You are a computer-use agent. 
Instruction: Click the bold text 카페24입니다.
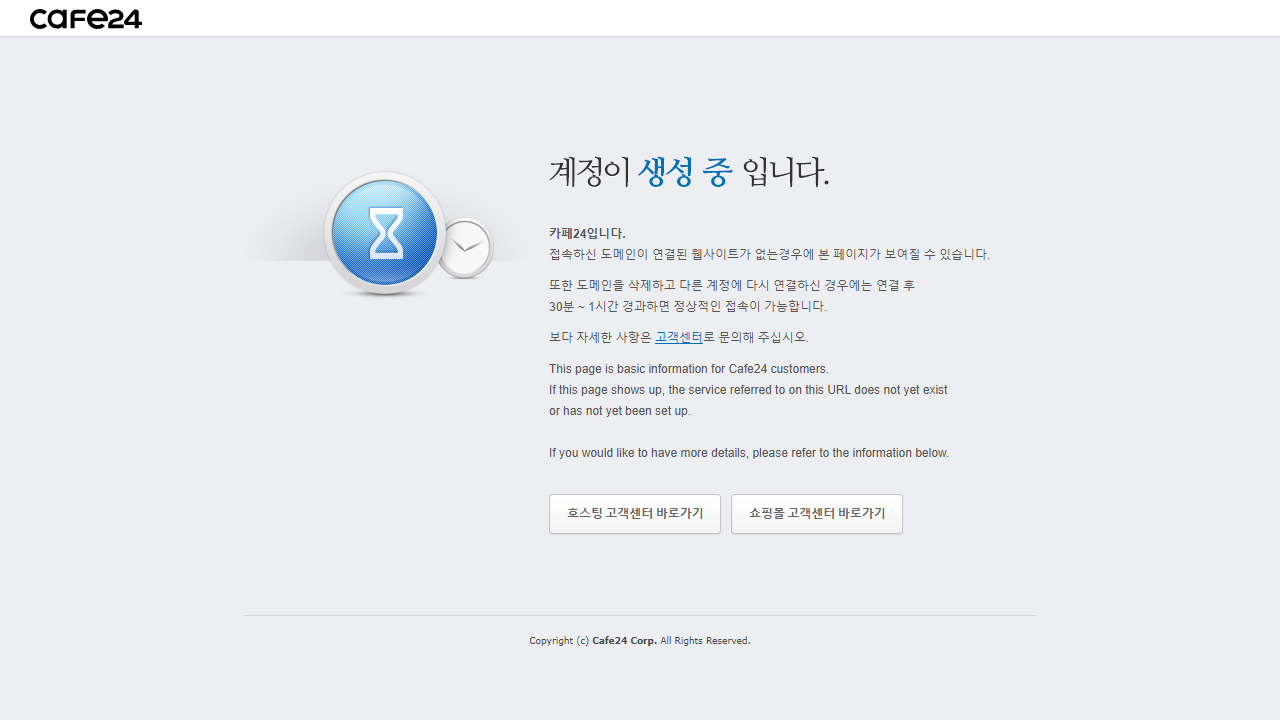(x=587, y=233)
